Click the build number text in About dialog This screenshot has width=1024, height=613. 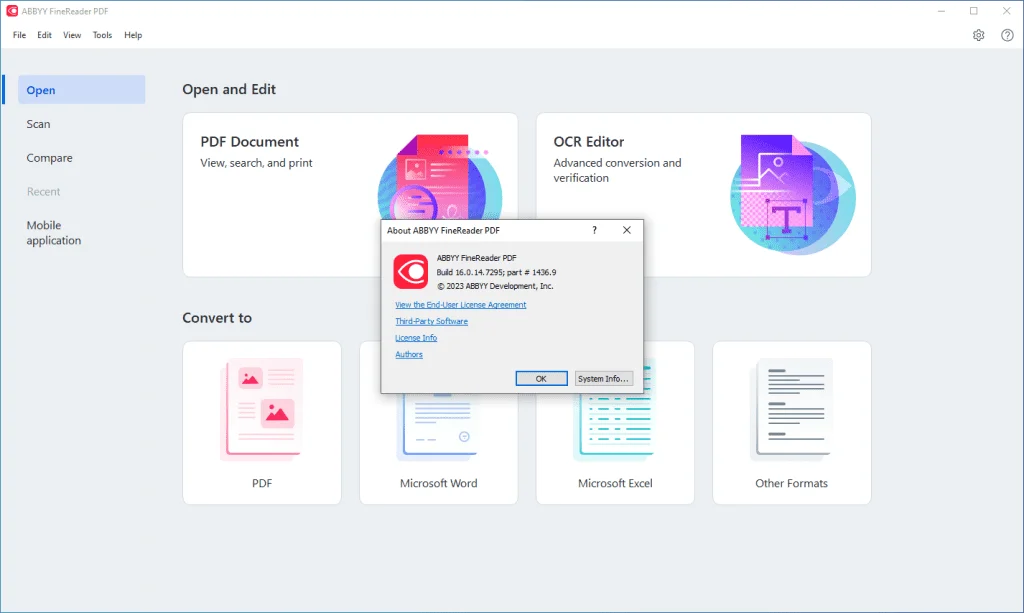tap(496, 272)
